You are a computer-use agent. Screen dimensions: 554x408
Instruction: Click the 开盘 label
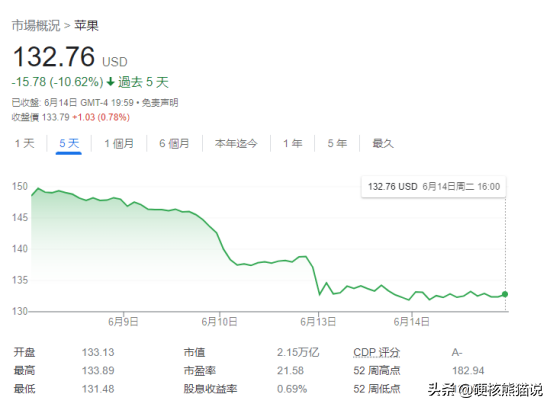point(24,352)
